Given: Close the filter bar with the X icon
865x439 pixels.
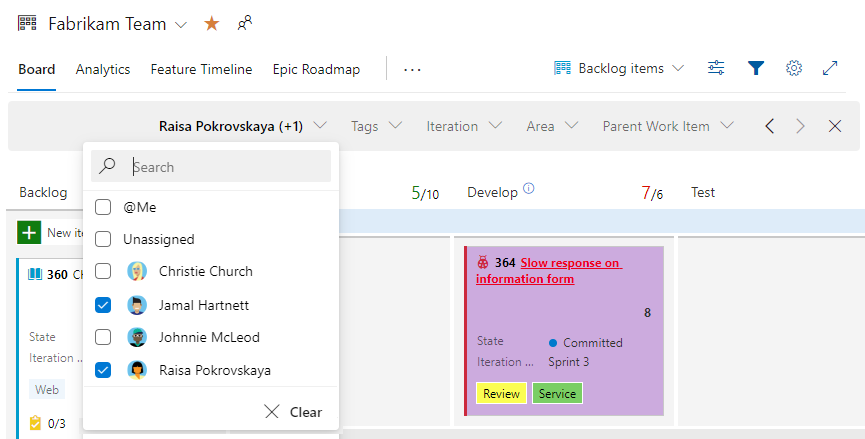Looking at the screenshot, I should pyautogui.click(x=835, y=126).
